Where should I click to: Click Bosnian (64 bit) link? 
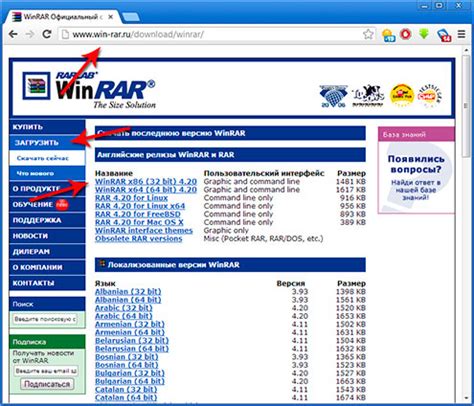(127, 365)
